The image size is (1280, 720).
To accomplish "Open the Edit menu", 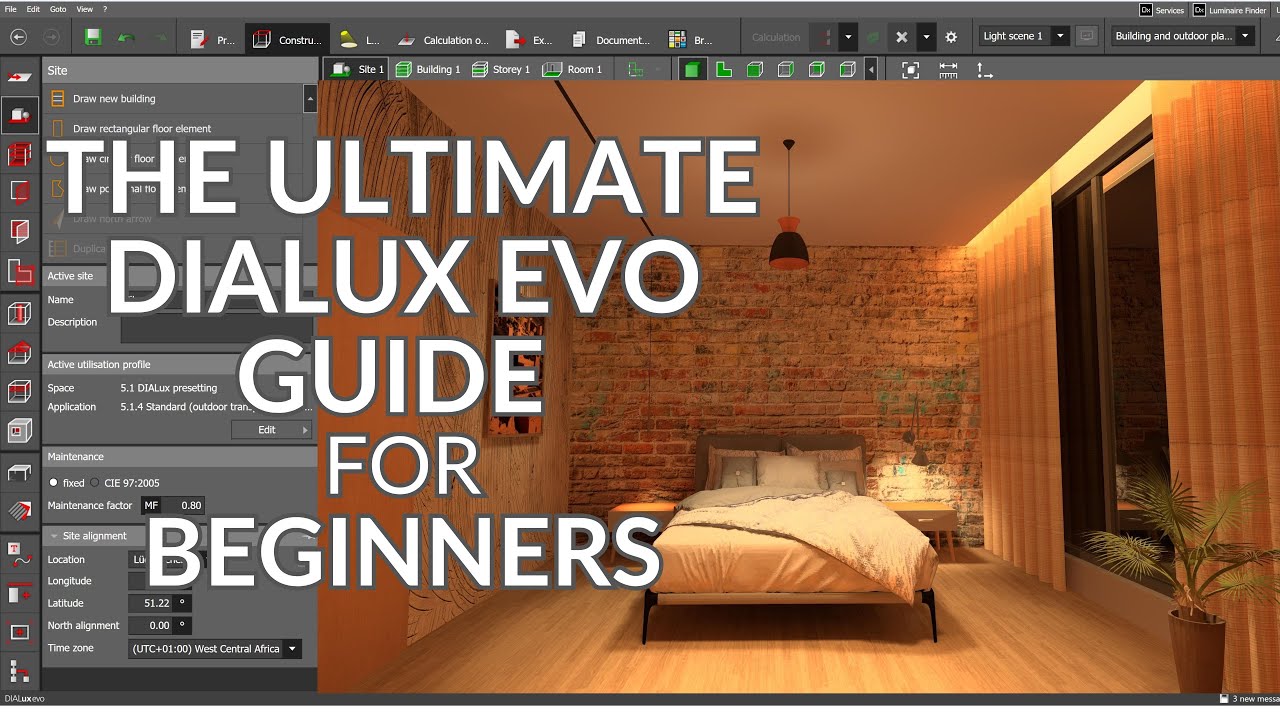I will 34,9.
